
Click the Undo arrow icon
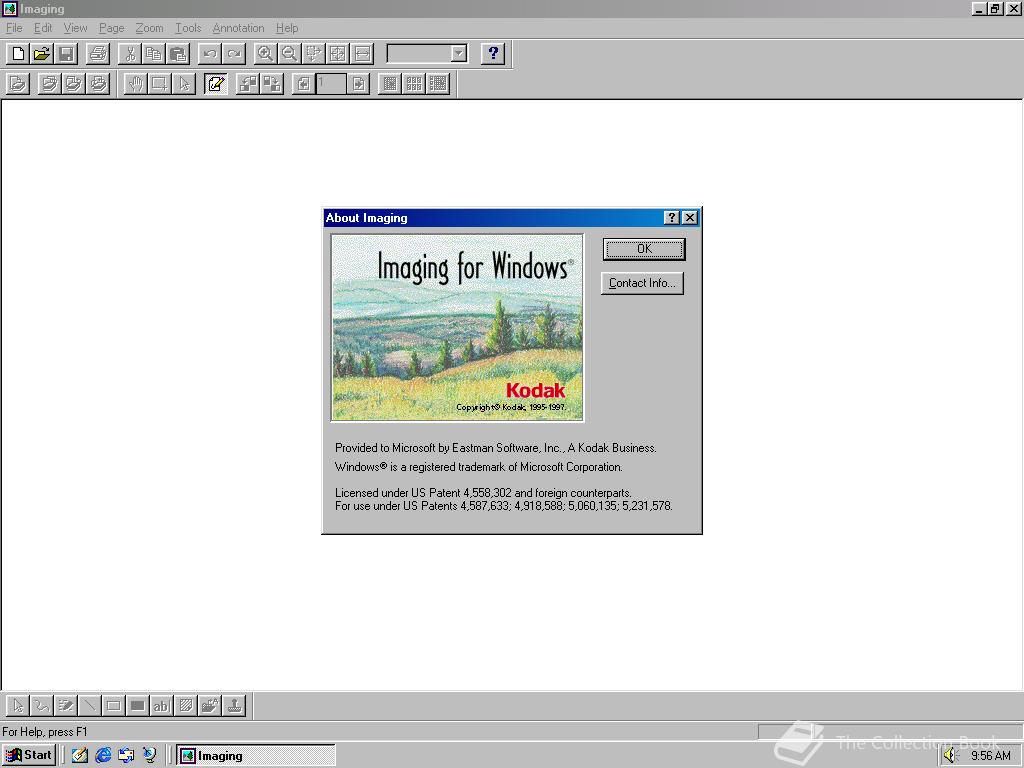210,54
